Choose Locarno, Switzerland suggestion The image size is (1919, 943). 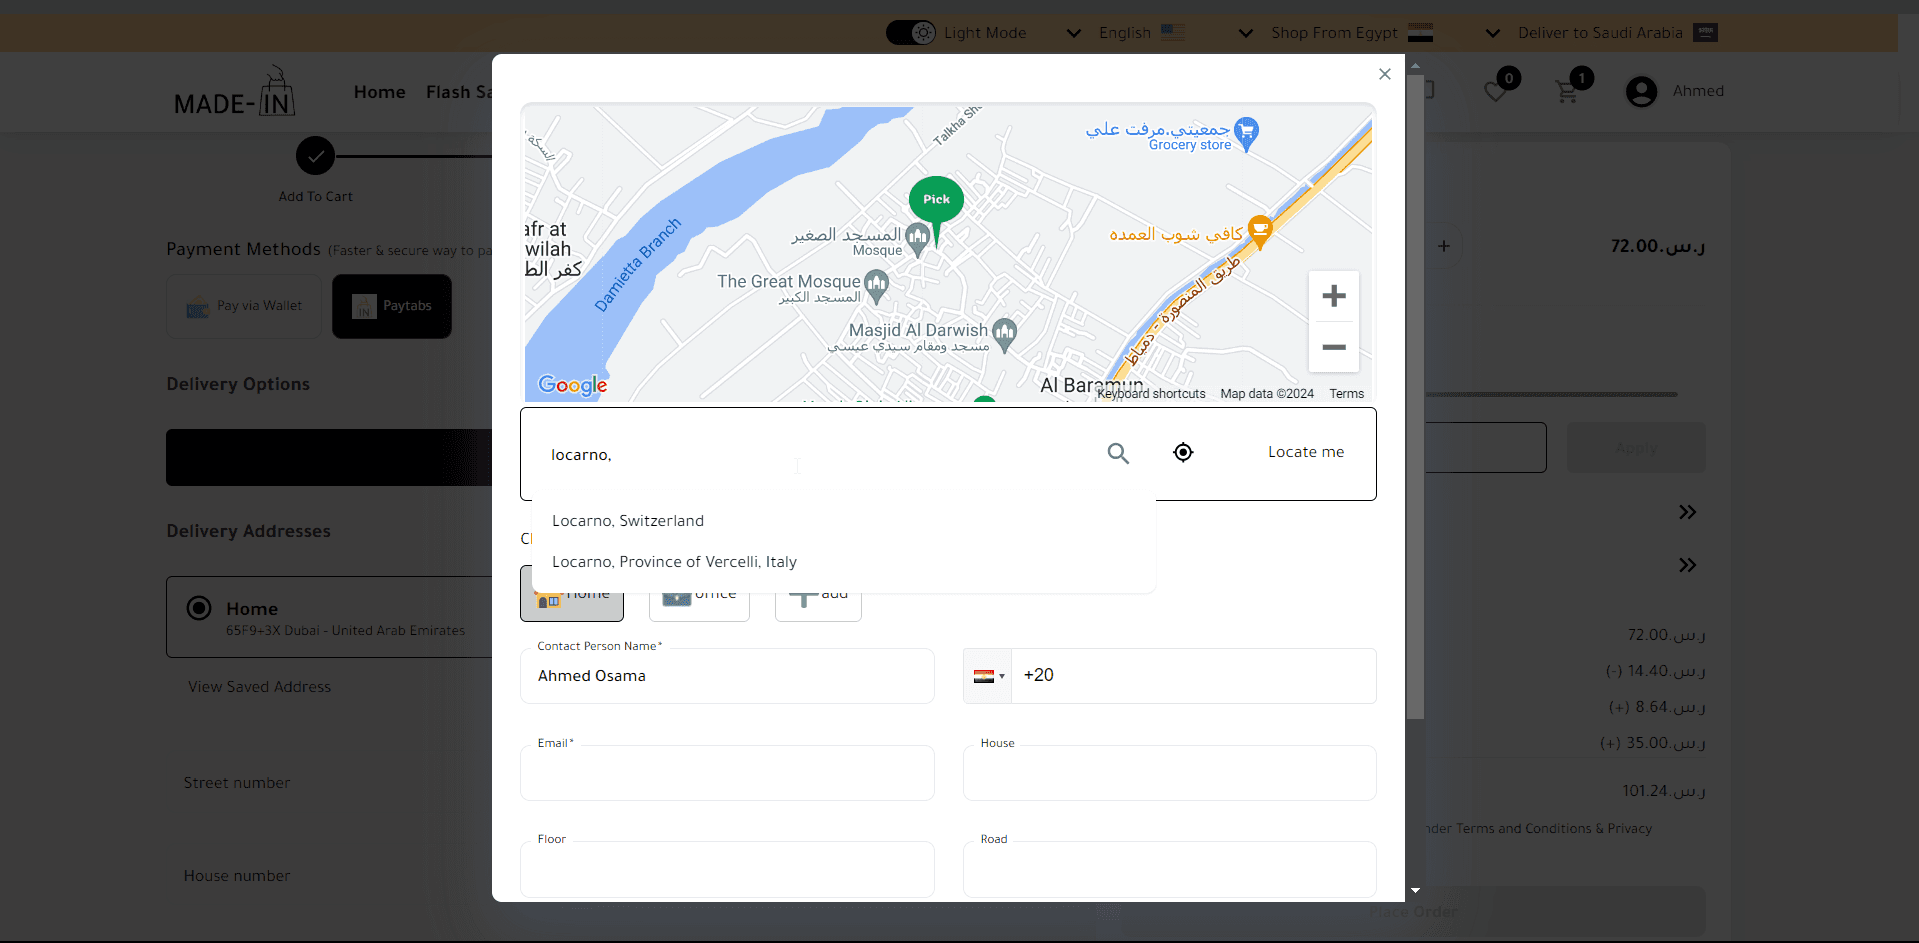628,521
